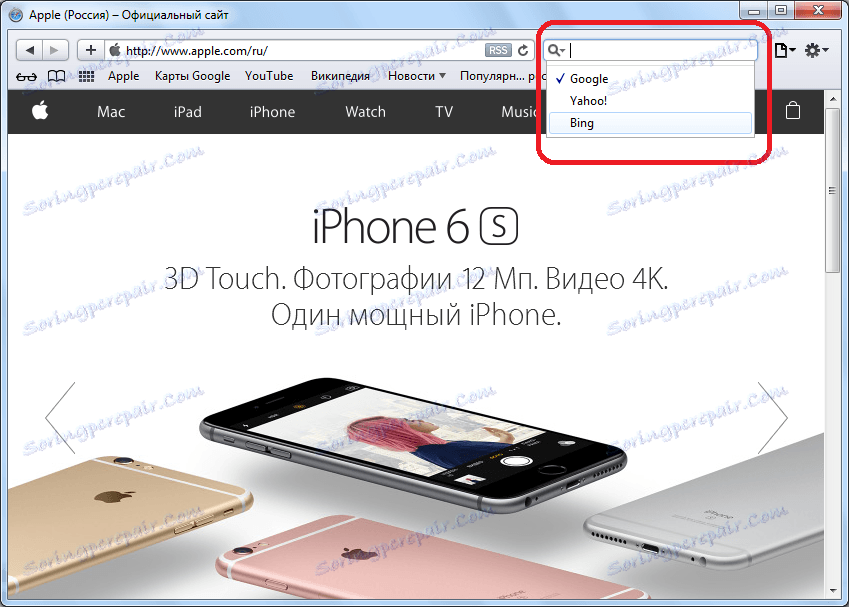Open Top Sites grid icon
Screen dimensions: 849x607
[x=87, y=76]
